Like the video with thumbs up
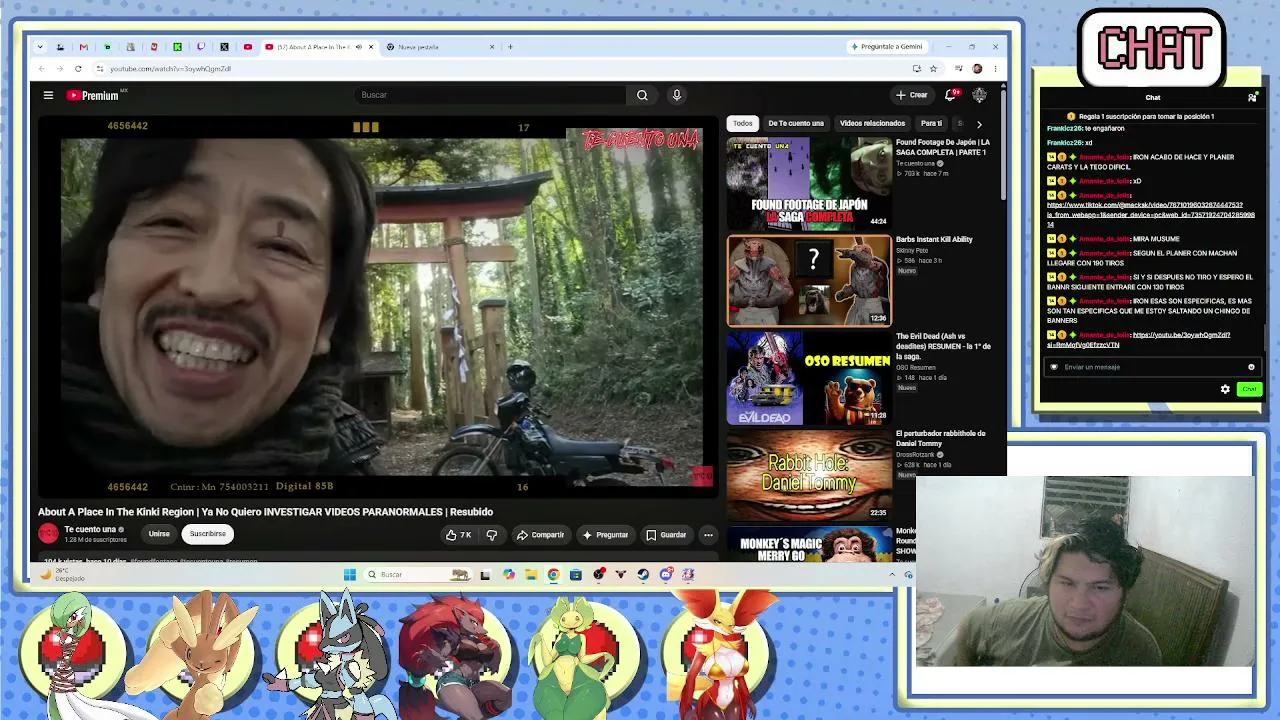Screen dimensions: 1280x720 point(459,535)
